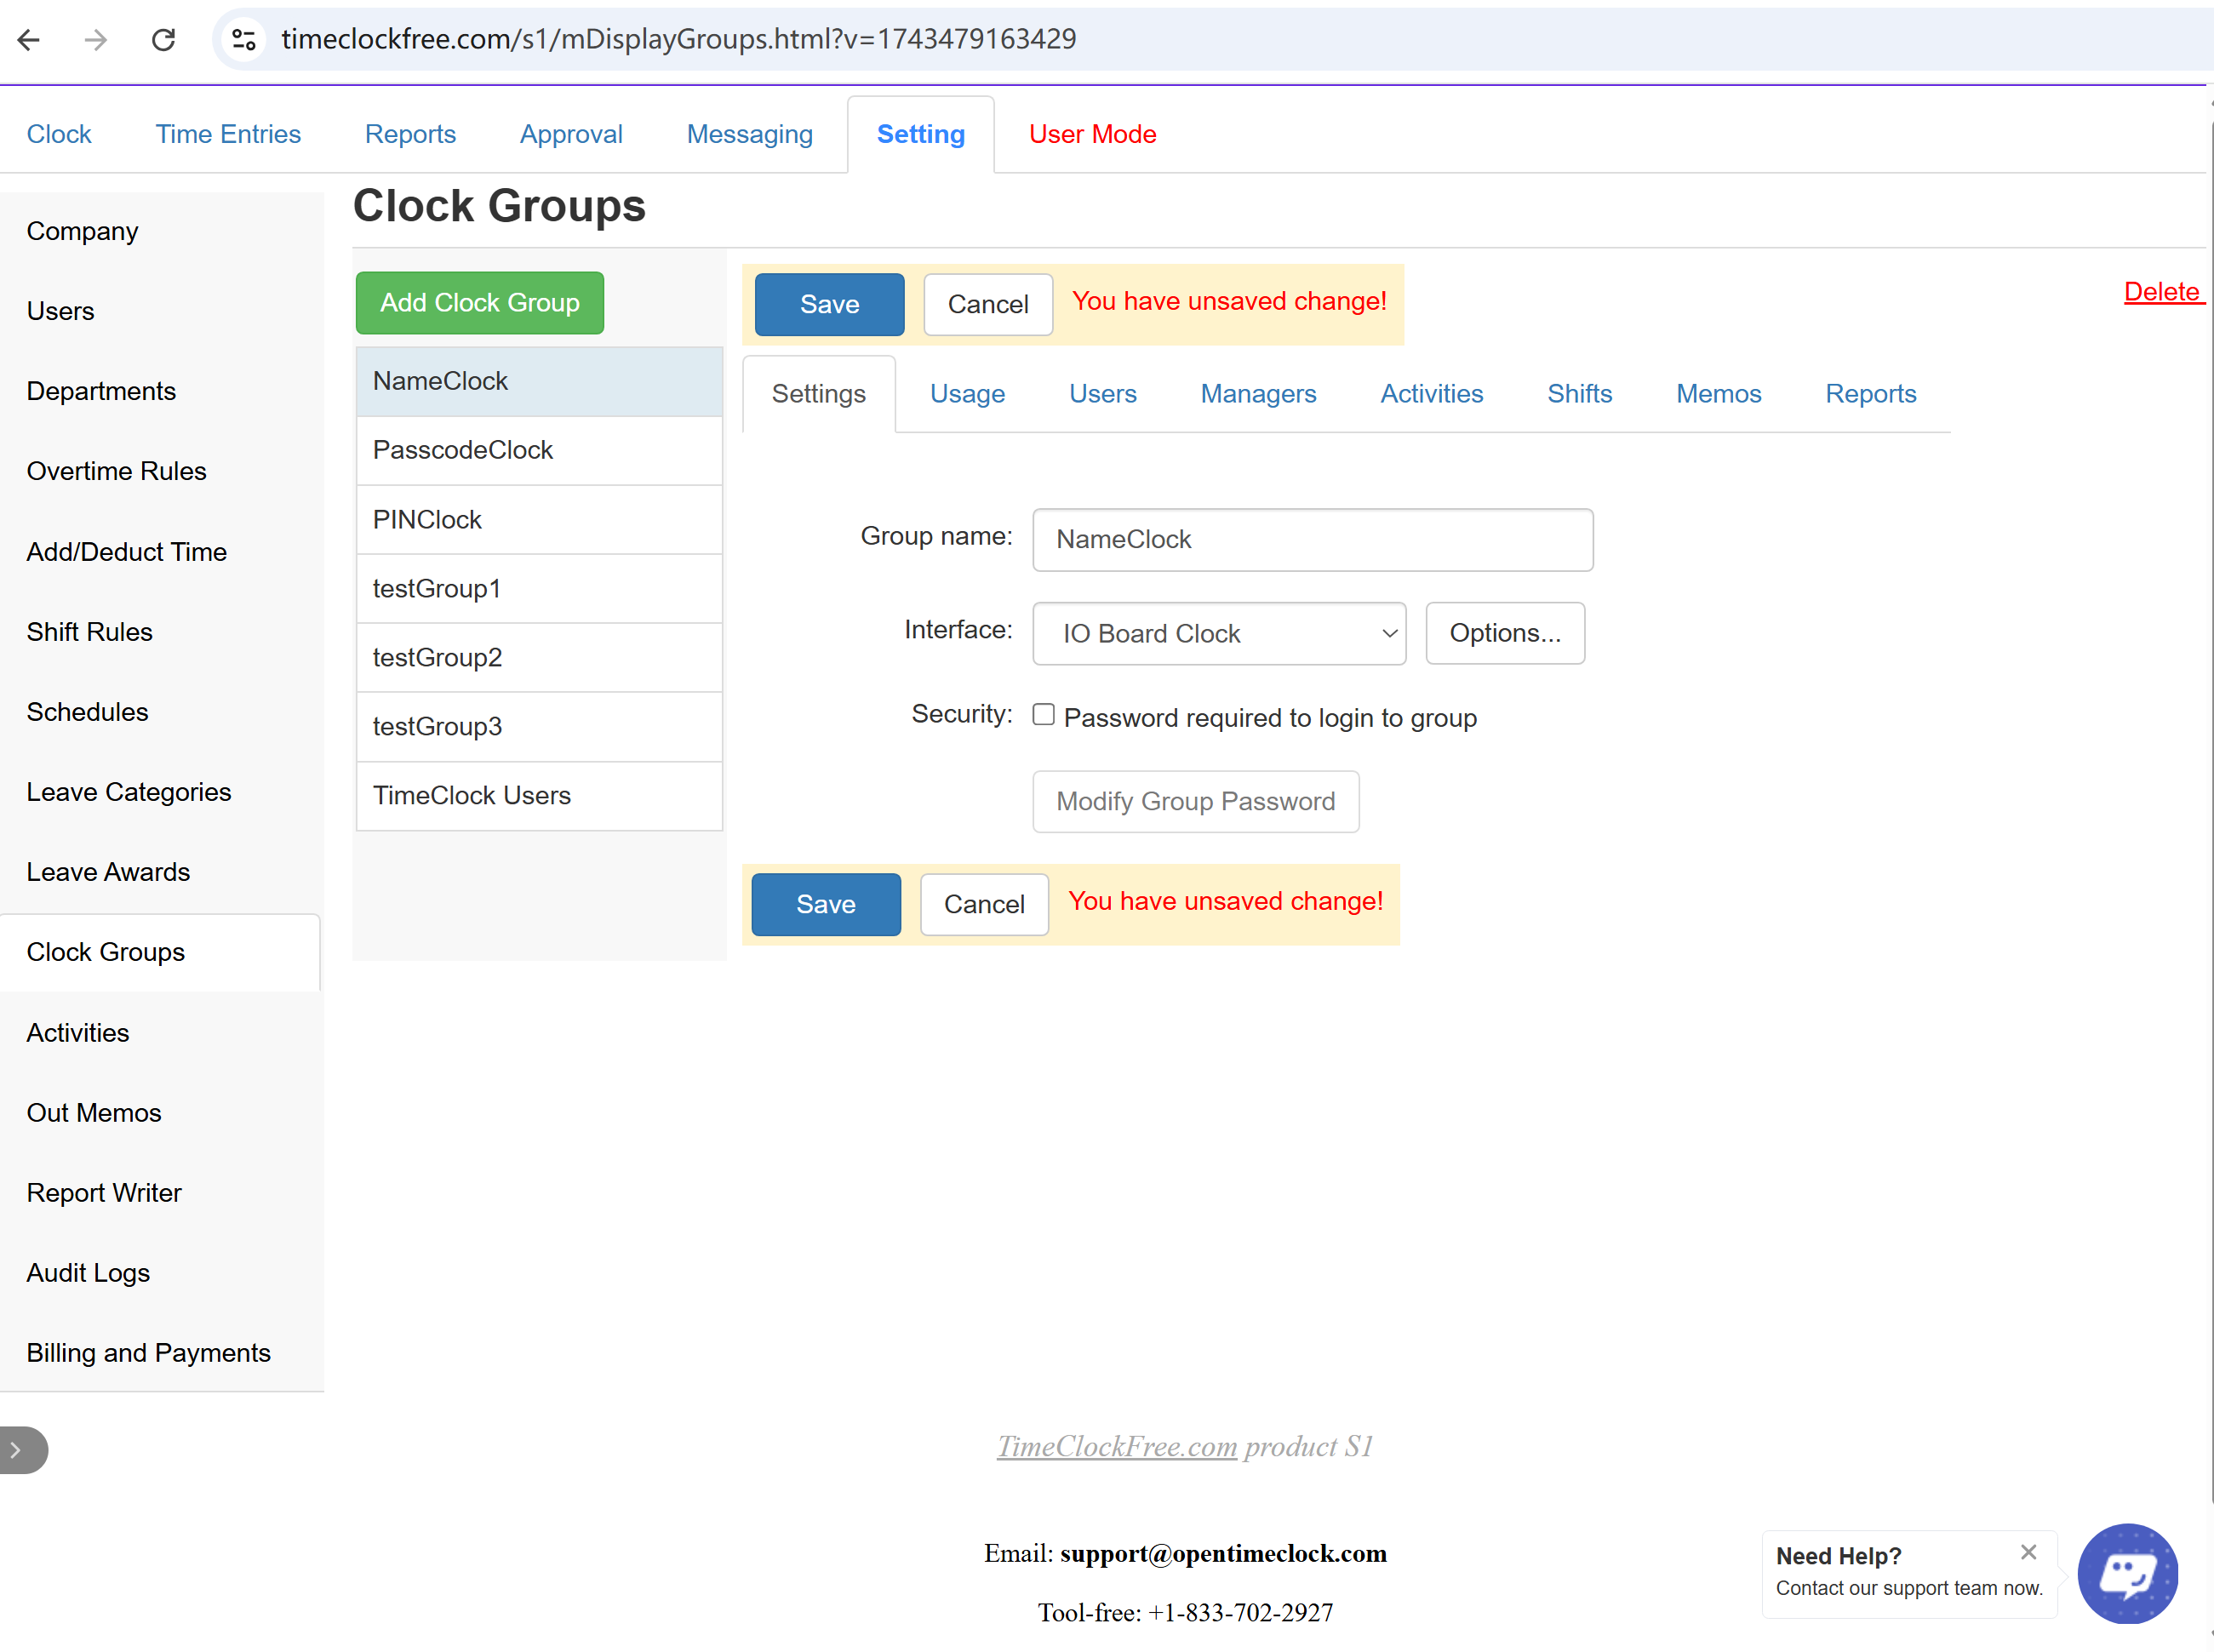Open the Messaging tab
2214x1652 pixels.
750,134
